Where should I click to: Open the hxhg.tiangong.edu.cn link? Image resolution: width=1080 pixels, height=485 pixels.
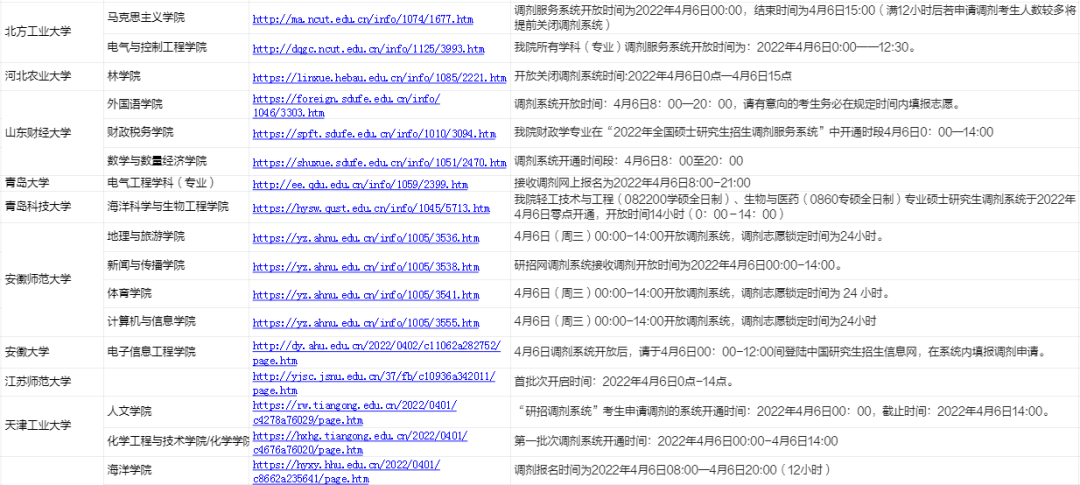click(360, 442)
